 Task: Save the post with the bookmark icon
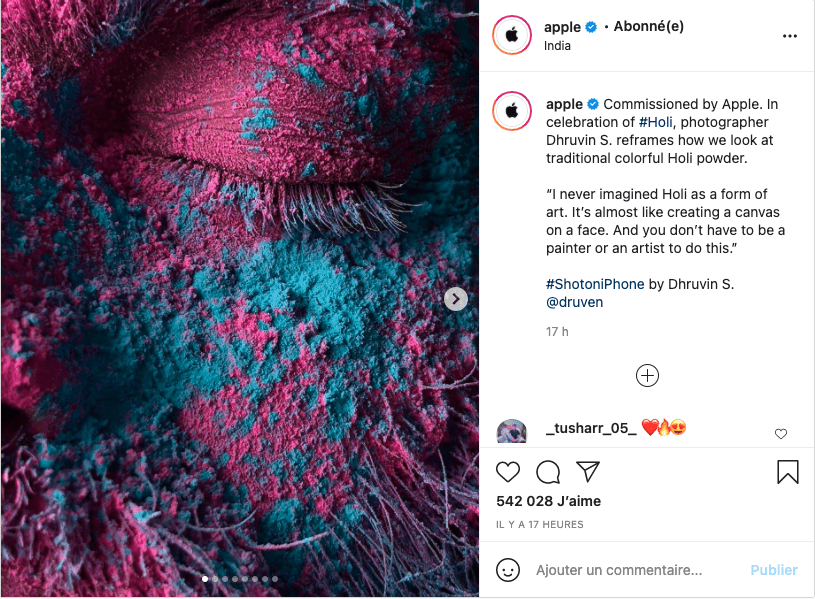[787, 472]
